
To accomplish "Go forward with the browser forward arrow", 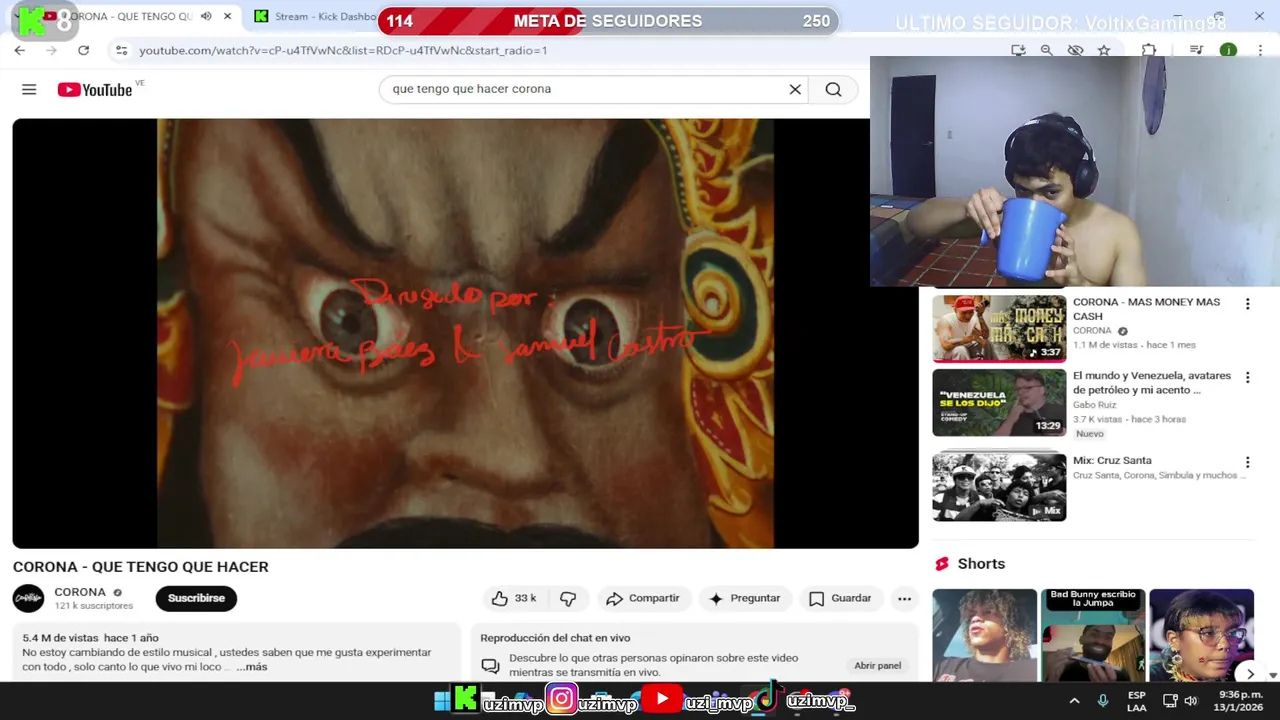I will click(51, 50).
